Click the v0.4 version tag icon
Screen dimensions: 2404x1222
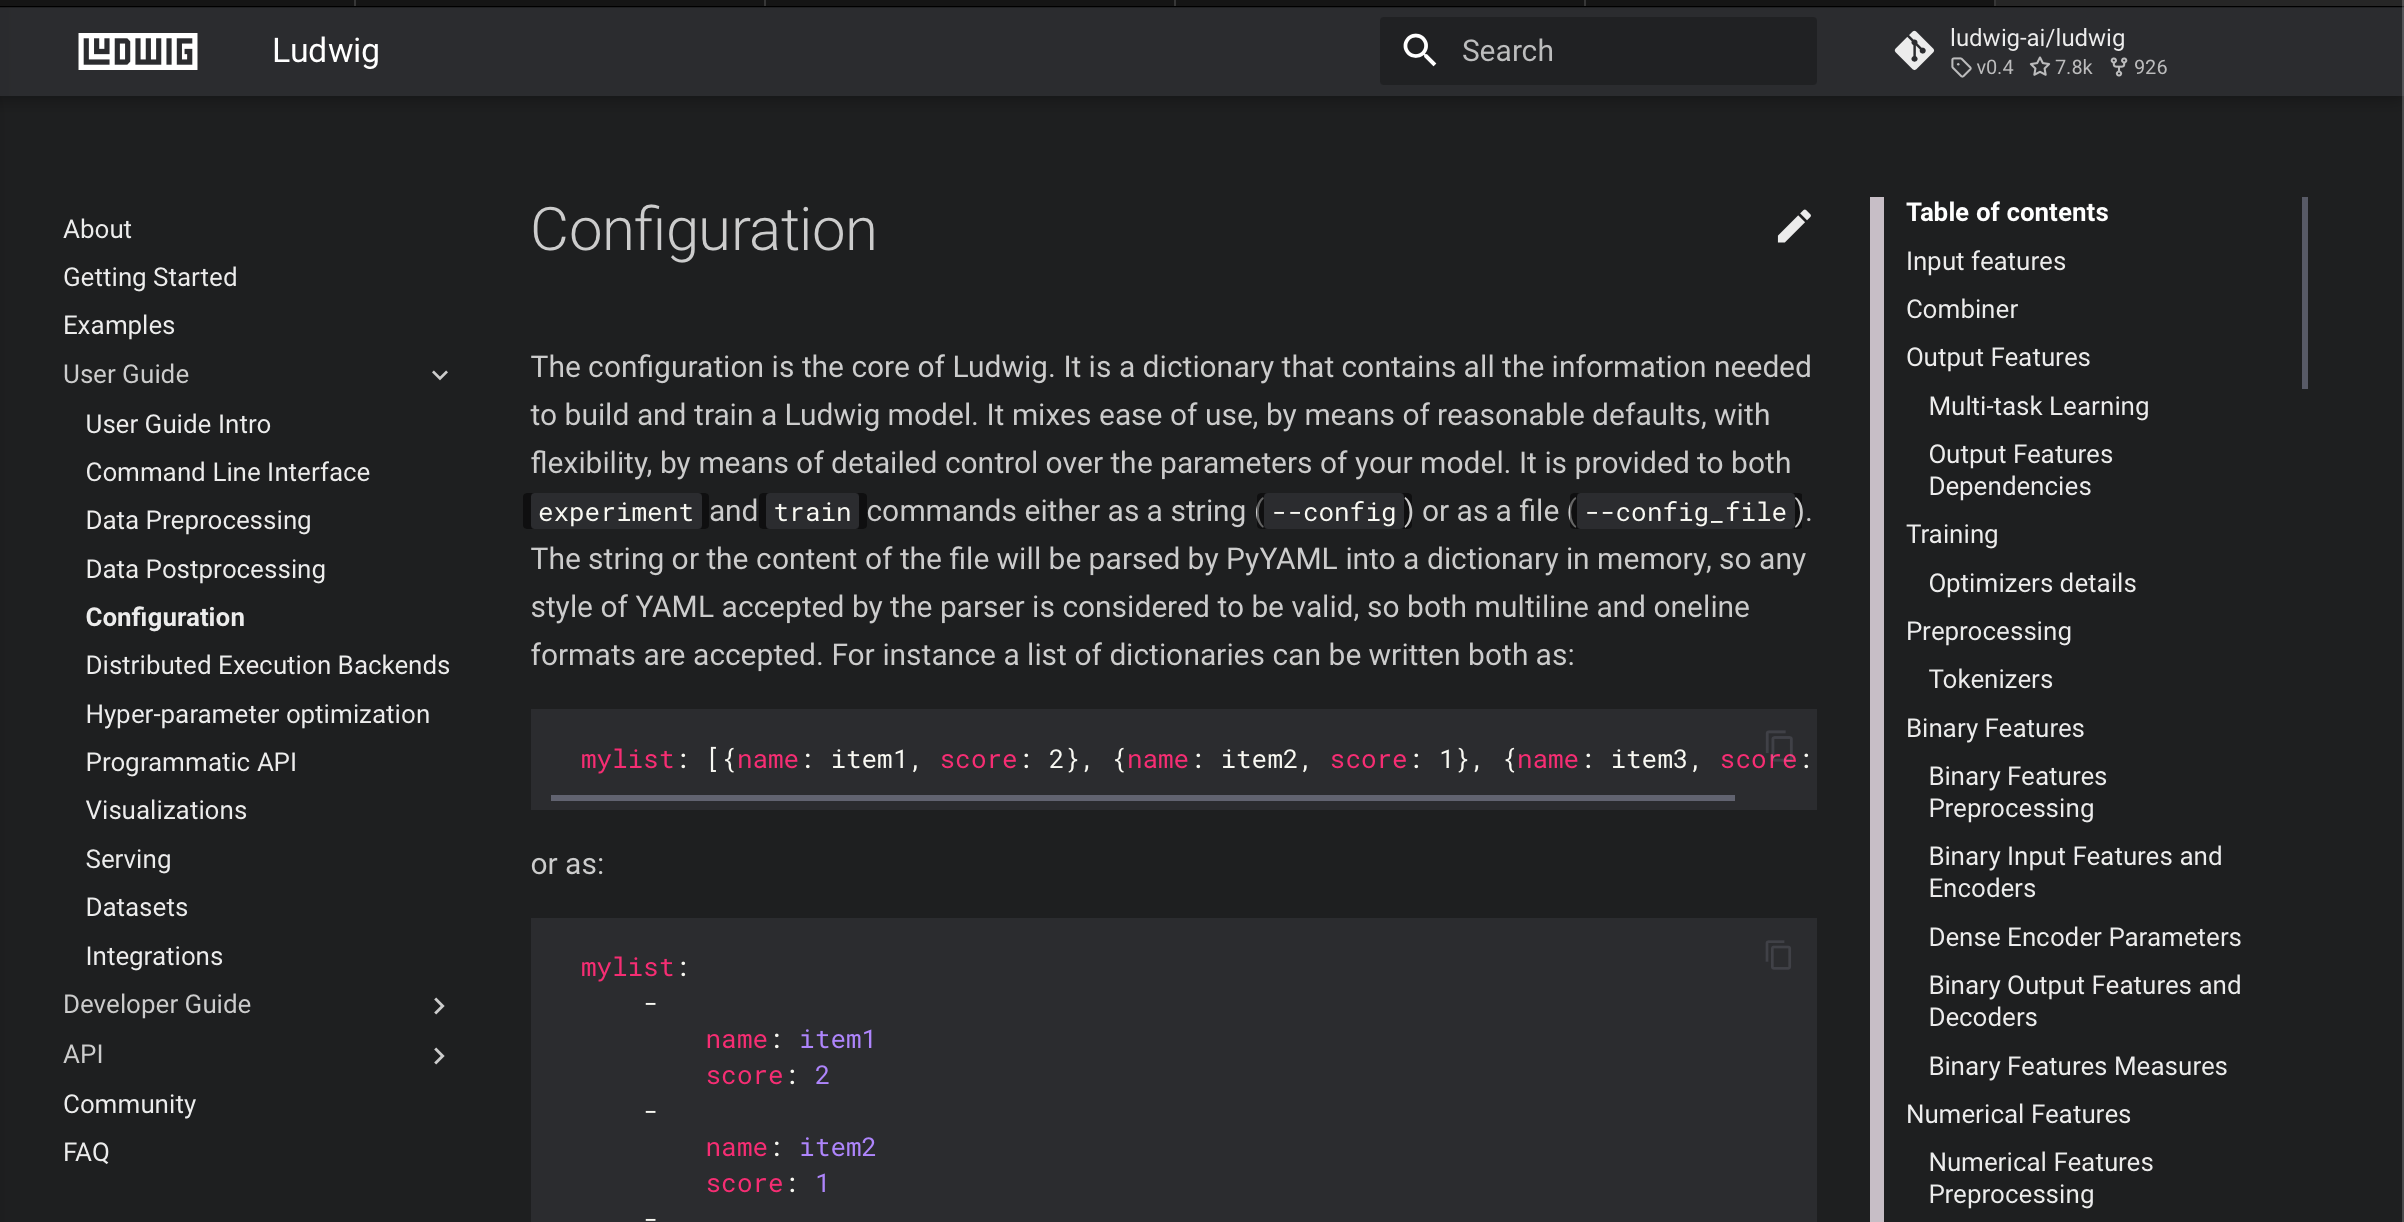pos(1963,67)
